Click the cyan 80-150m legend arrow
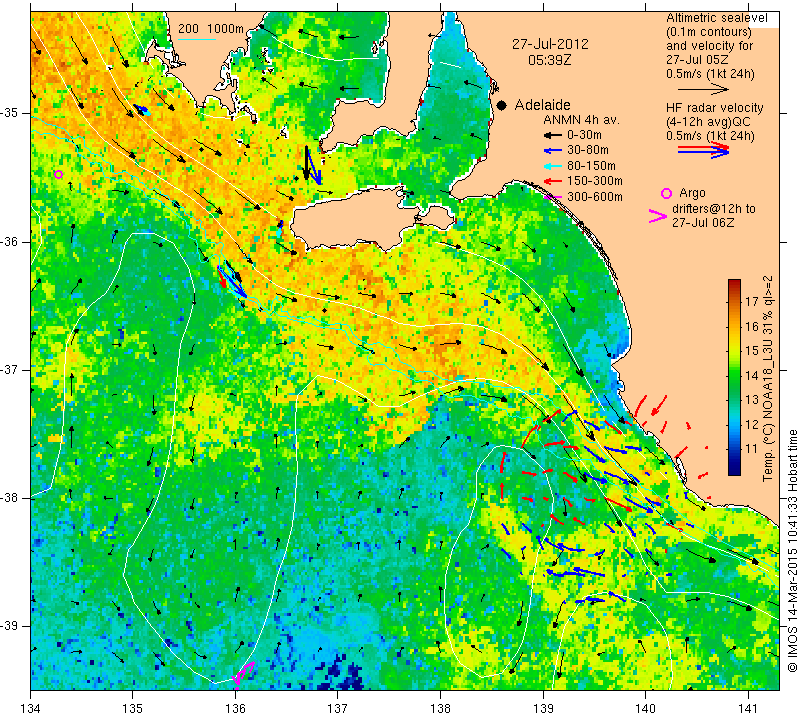The image size is (800, 720). pos(553,166)
